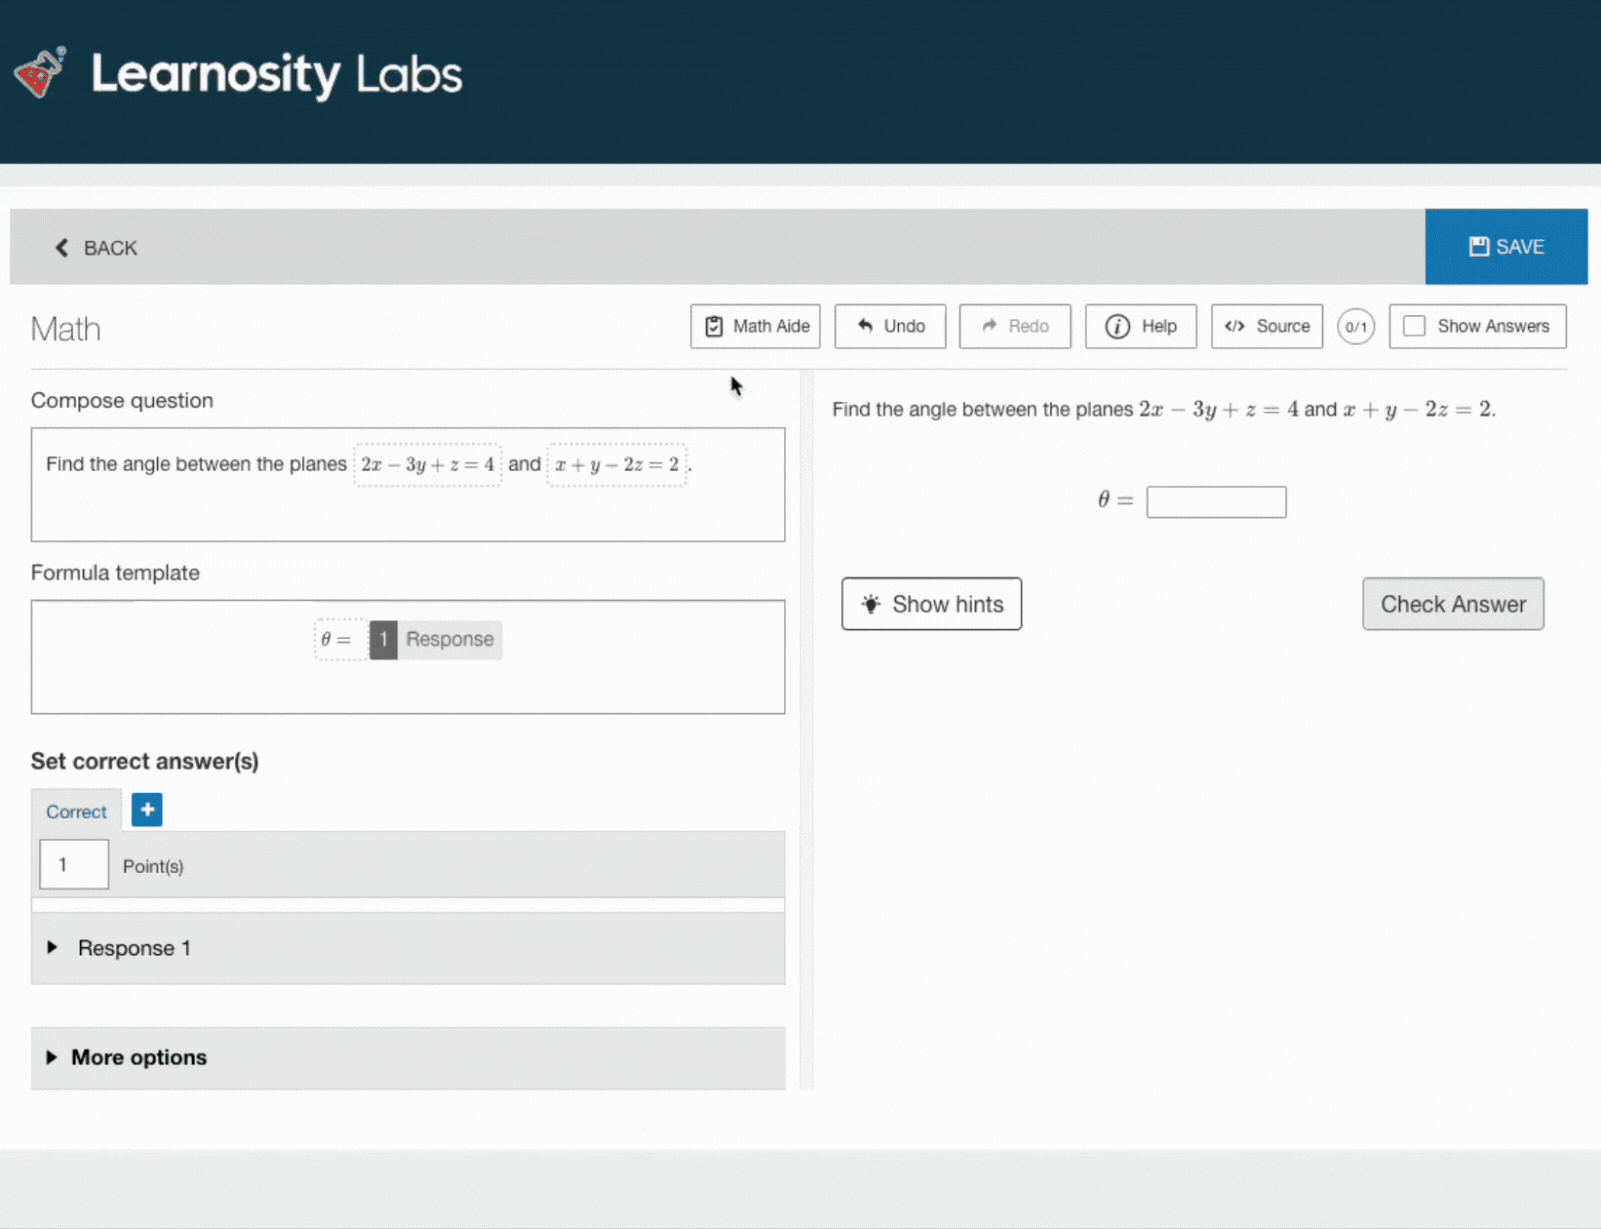Go BACK using the navigation link
The width and height of the screenshot is (1601, 1229).
coord(95,247)
